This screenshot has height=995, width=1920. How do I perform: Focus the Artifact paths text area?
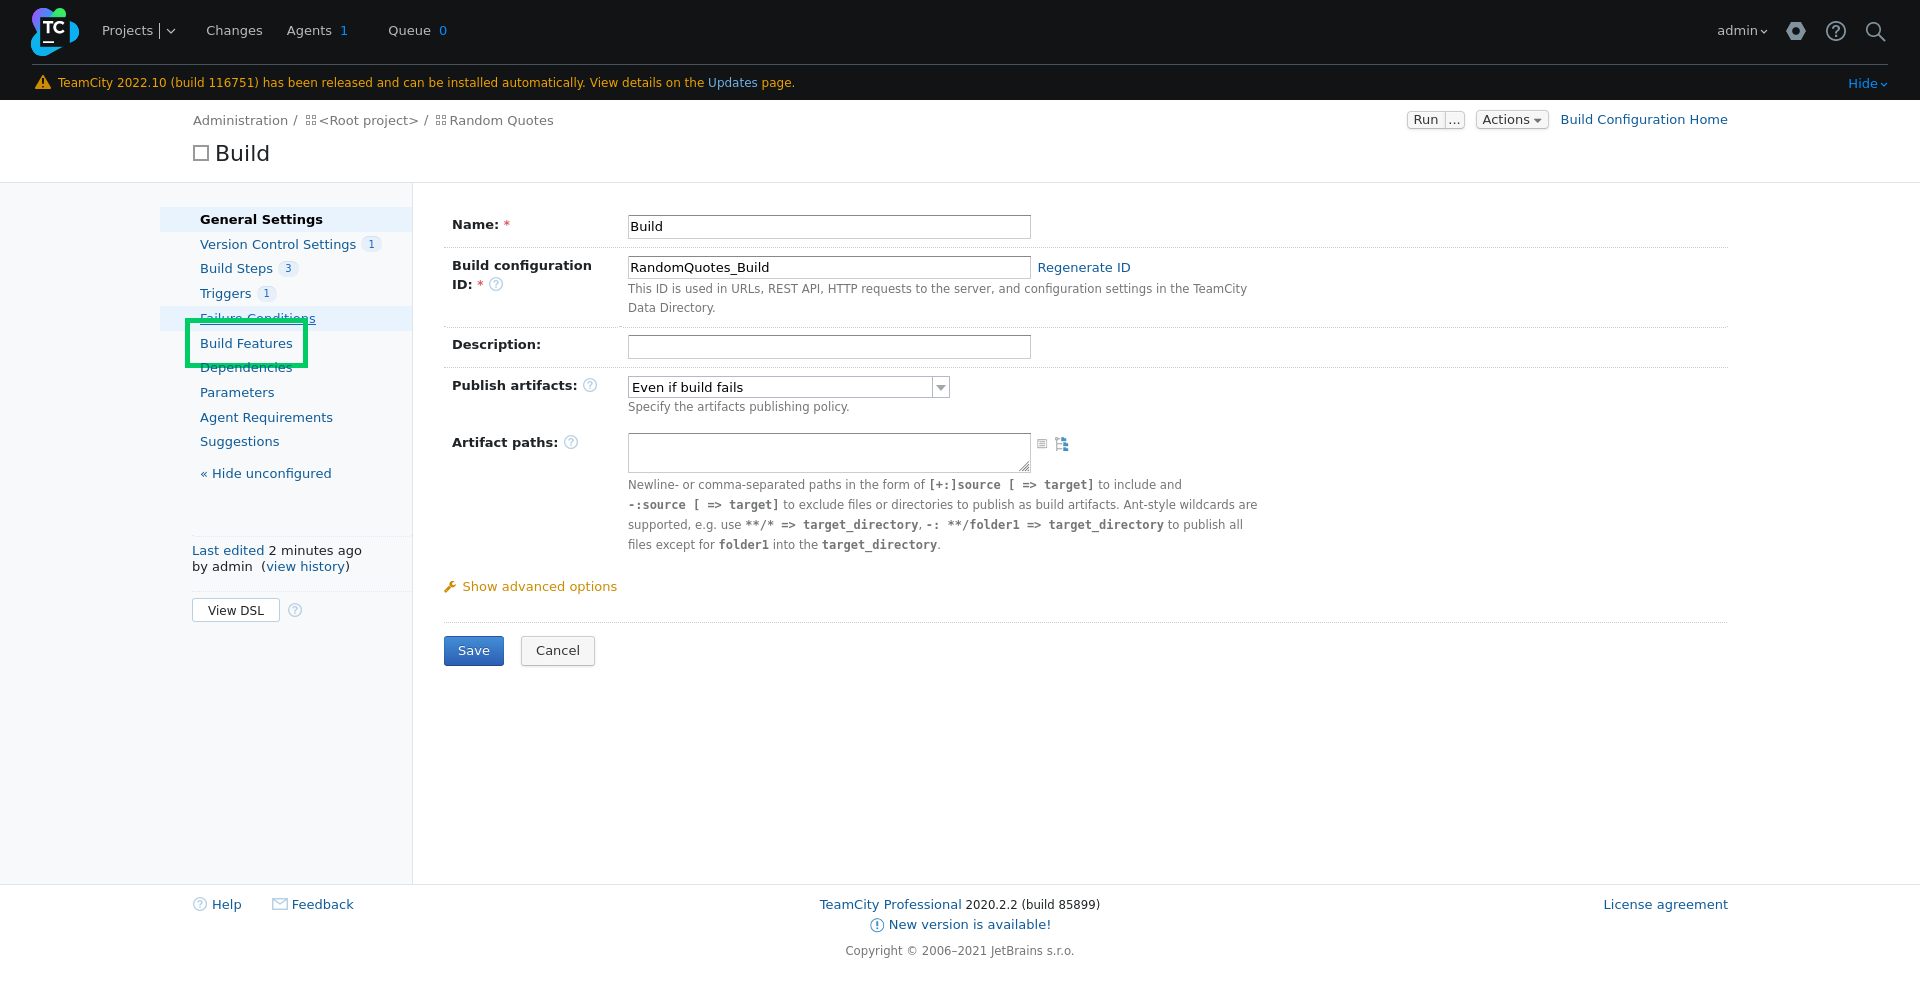tap(829, 453)
